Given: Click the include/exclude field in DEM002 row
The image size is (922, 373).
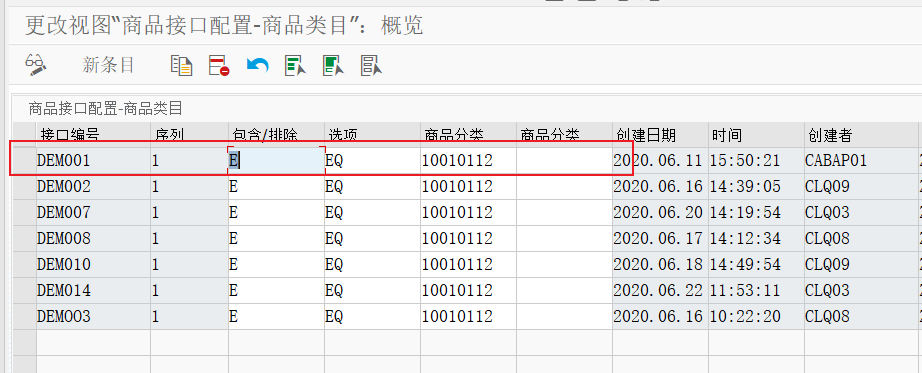Looking at the screenshot, I should 276,186.
